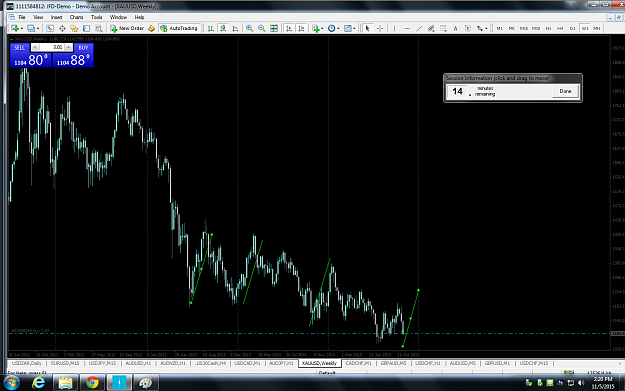Switch chart to Candlesticks icon
Image resolution: width=625 pixels, height=391 pixels.
223,28
